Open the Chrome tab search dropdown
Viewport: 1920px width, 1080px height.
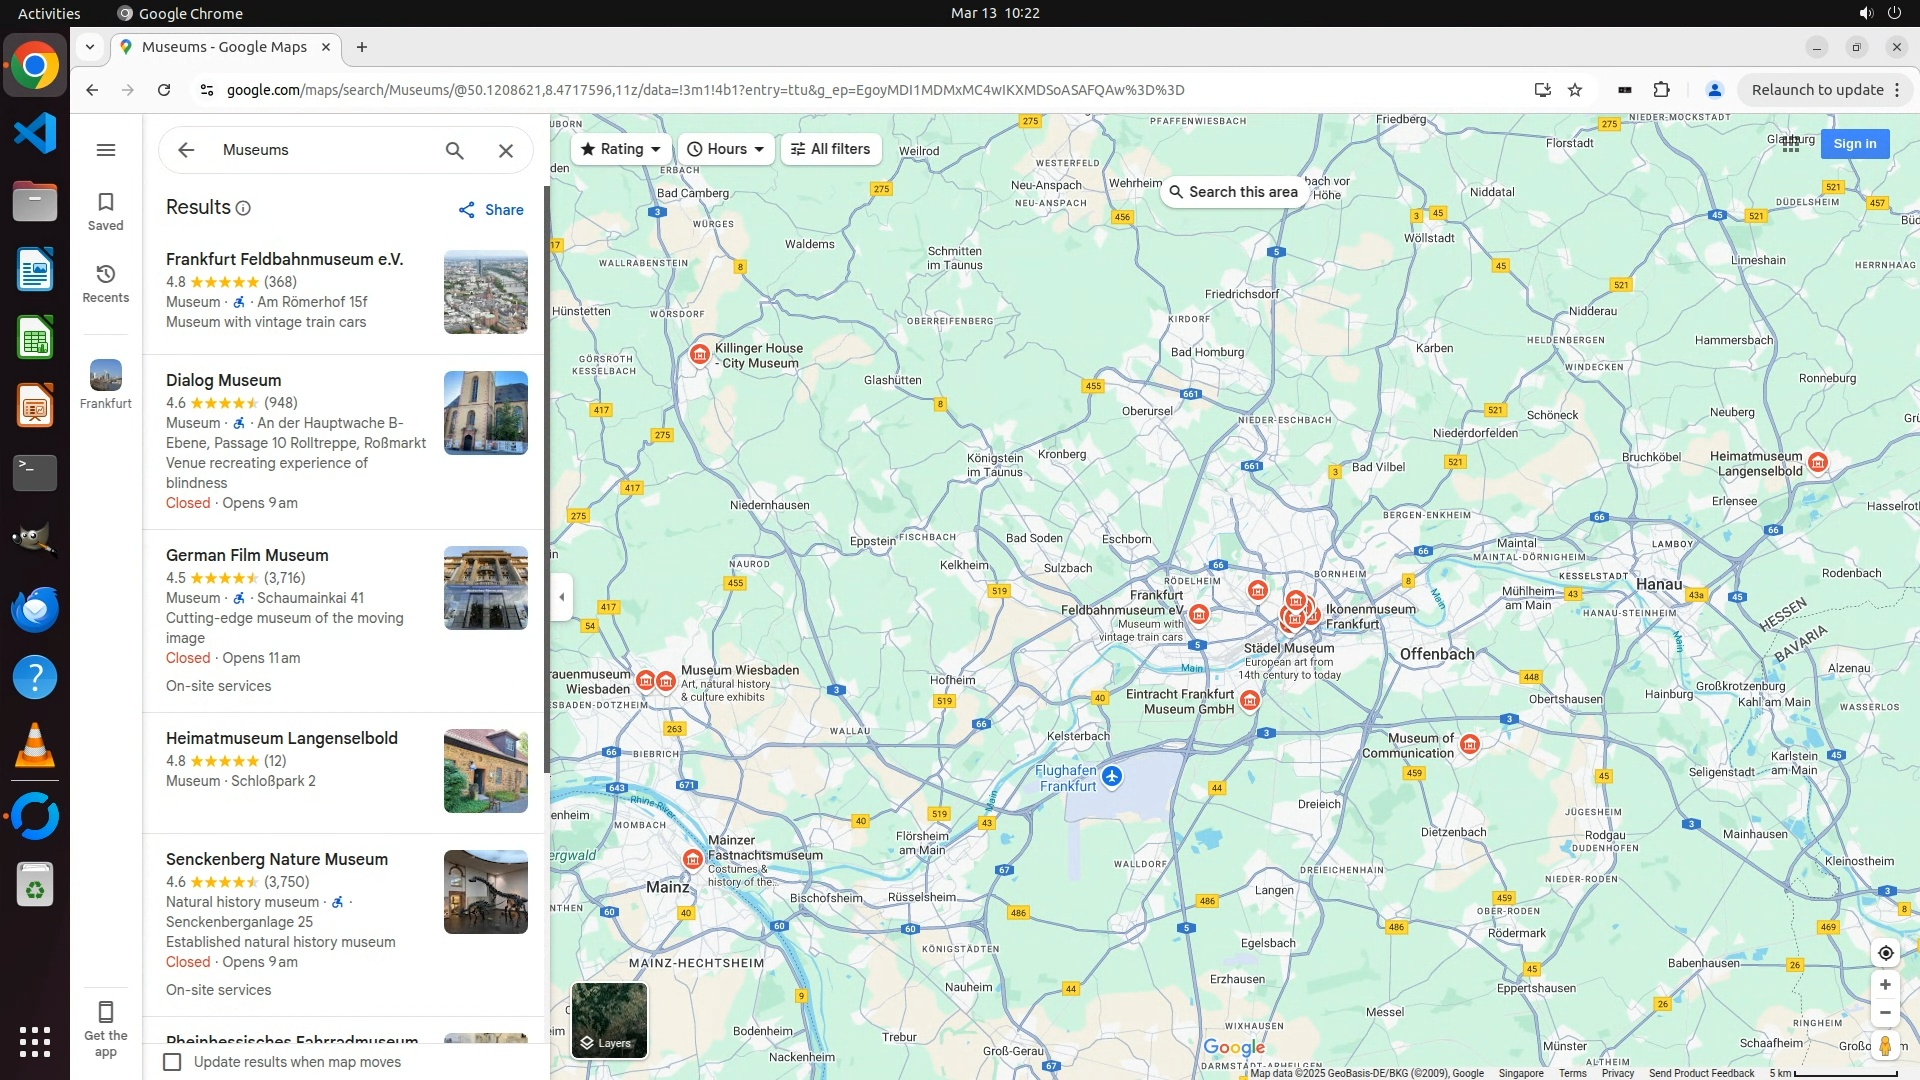(90, 47)
